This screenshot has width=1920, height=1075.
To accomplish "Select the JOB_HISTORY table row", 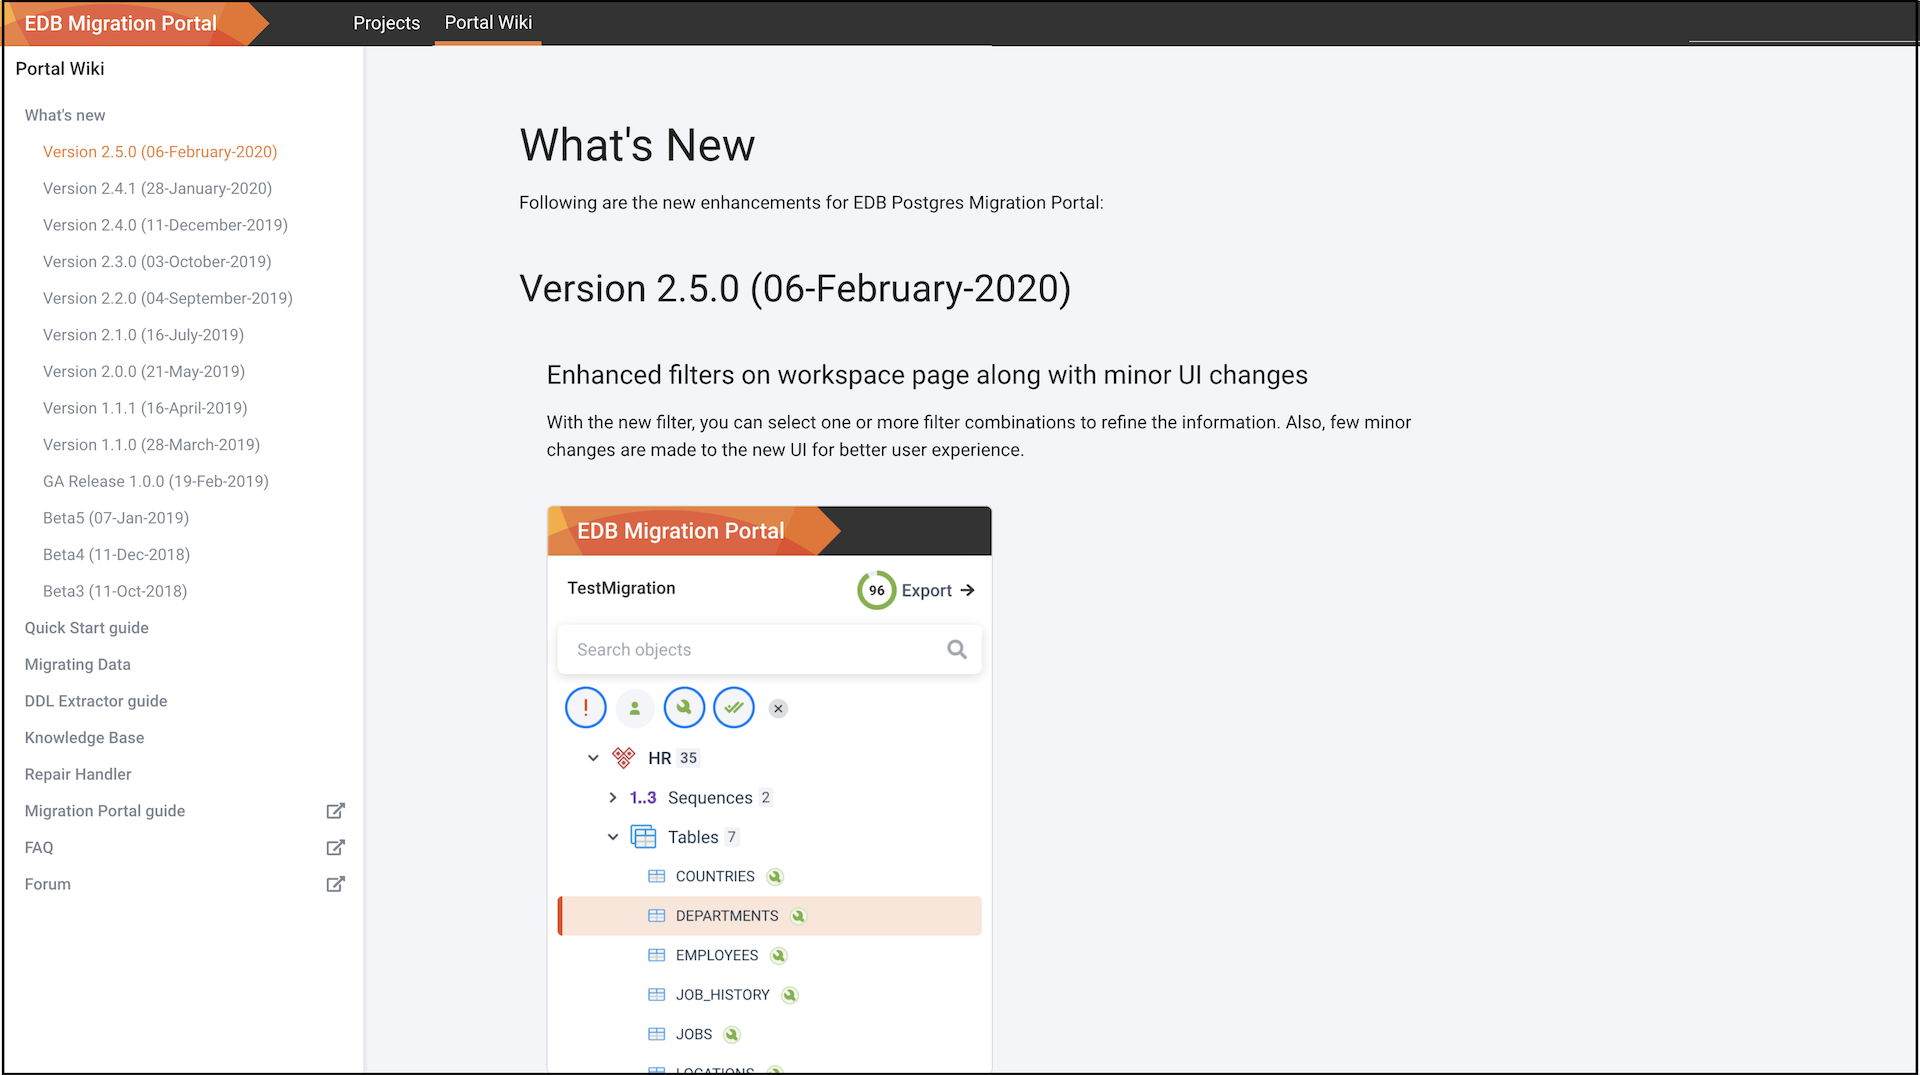I will point(769,995).
